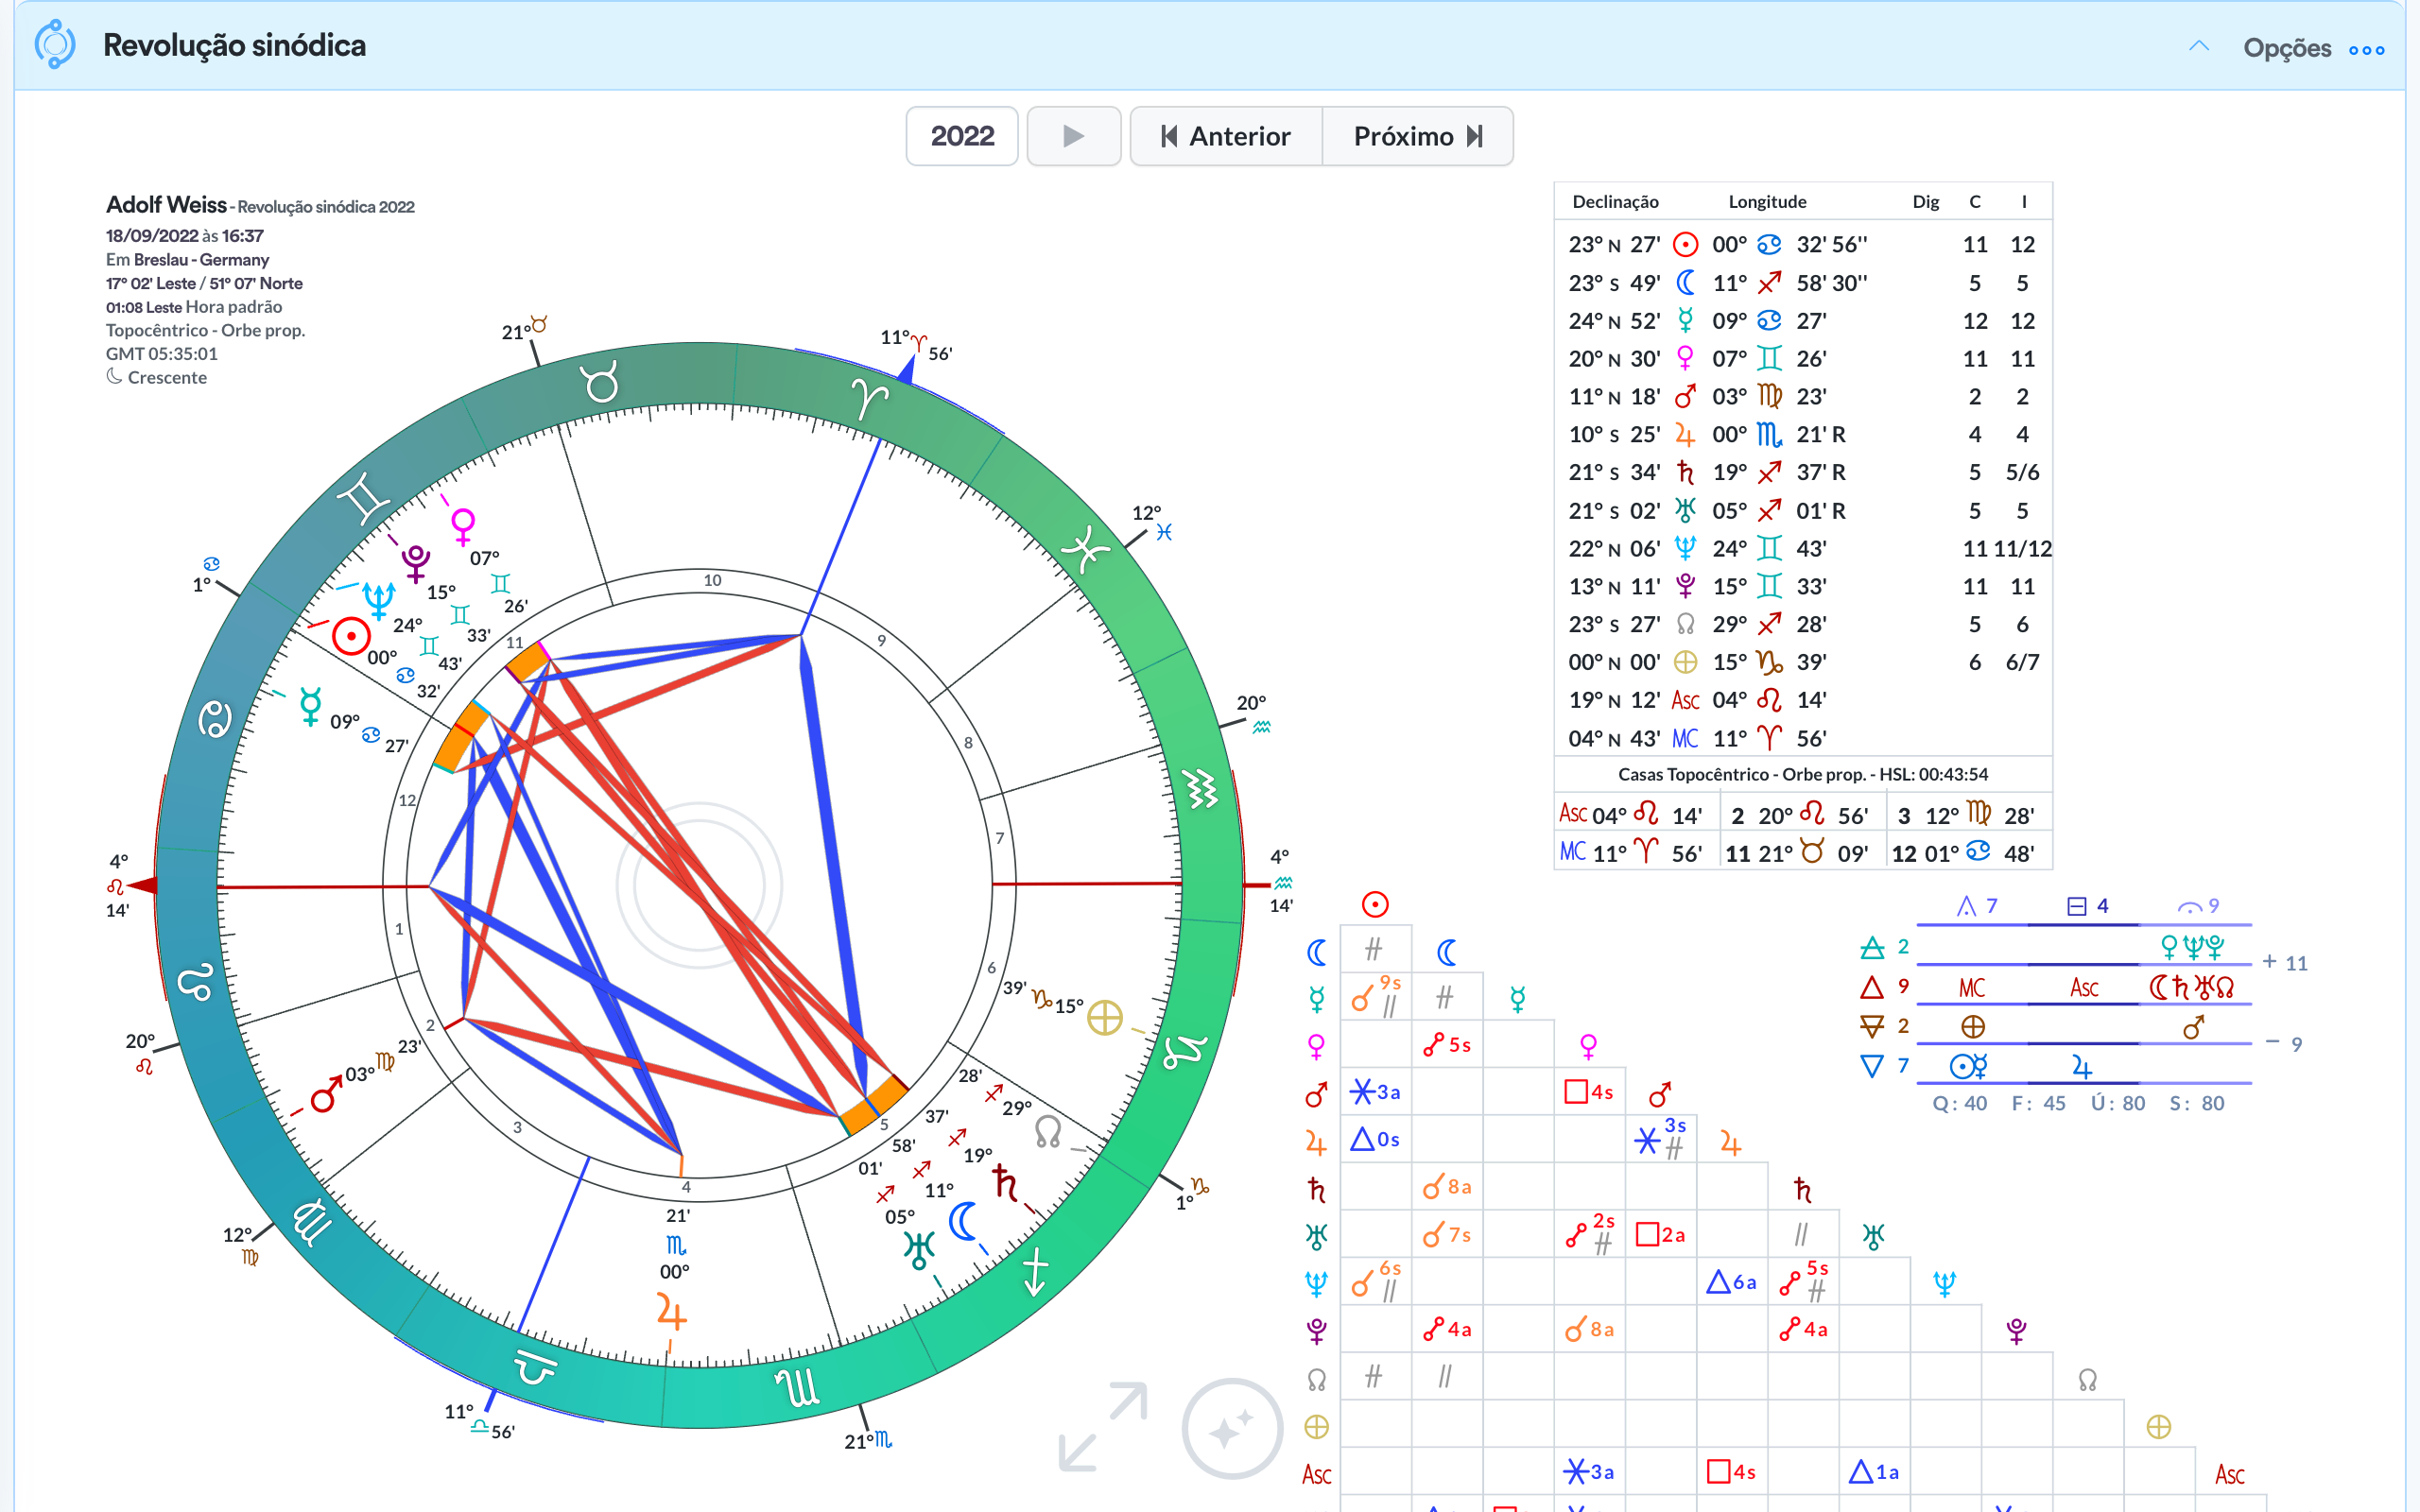The height and width of the screenshot is (1512, 2420).
Task: Go to Anterior revolution
Action: click(x=1226, y=136)
